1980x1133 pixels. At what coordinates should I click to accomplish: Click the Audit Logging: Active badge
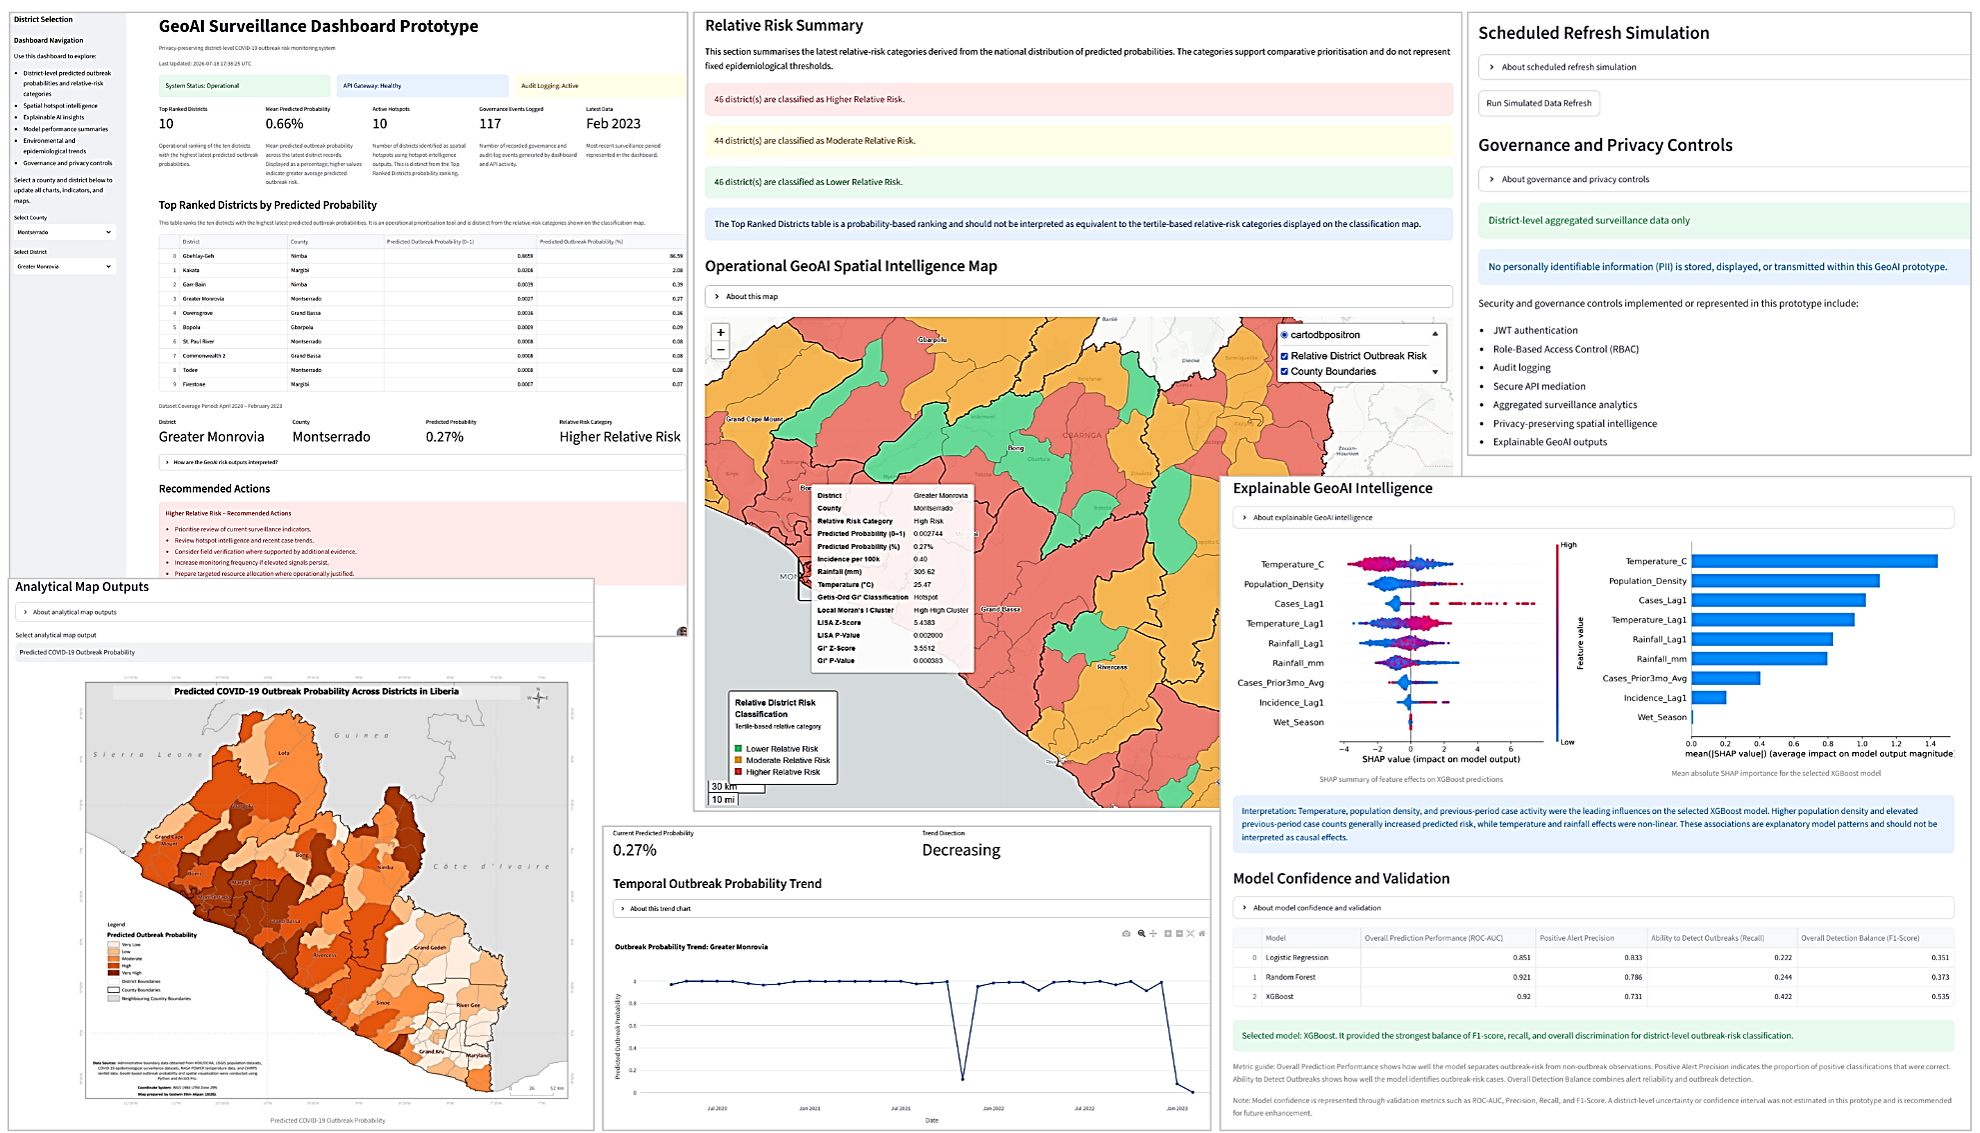click(600, 86)
